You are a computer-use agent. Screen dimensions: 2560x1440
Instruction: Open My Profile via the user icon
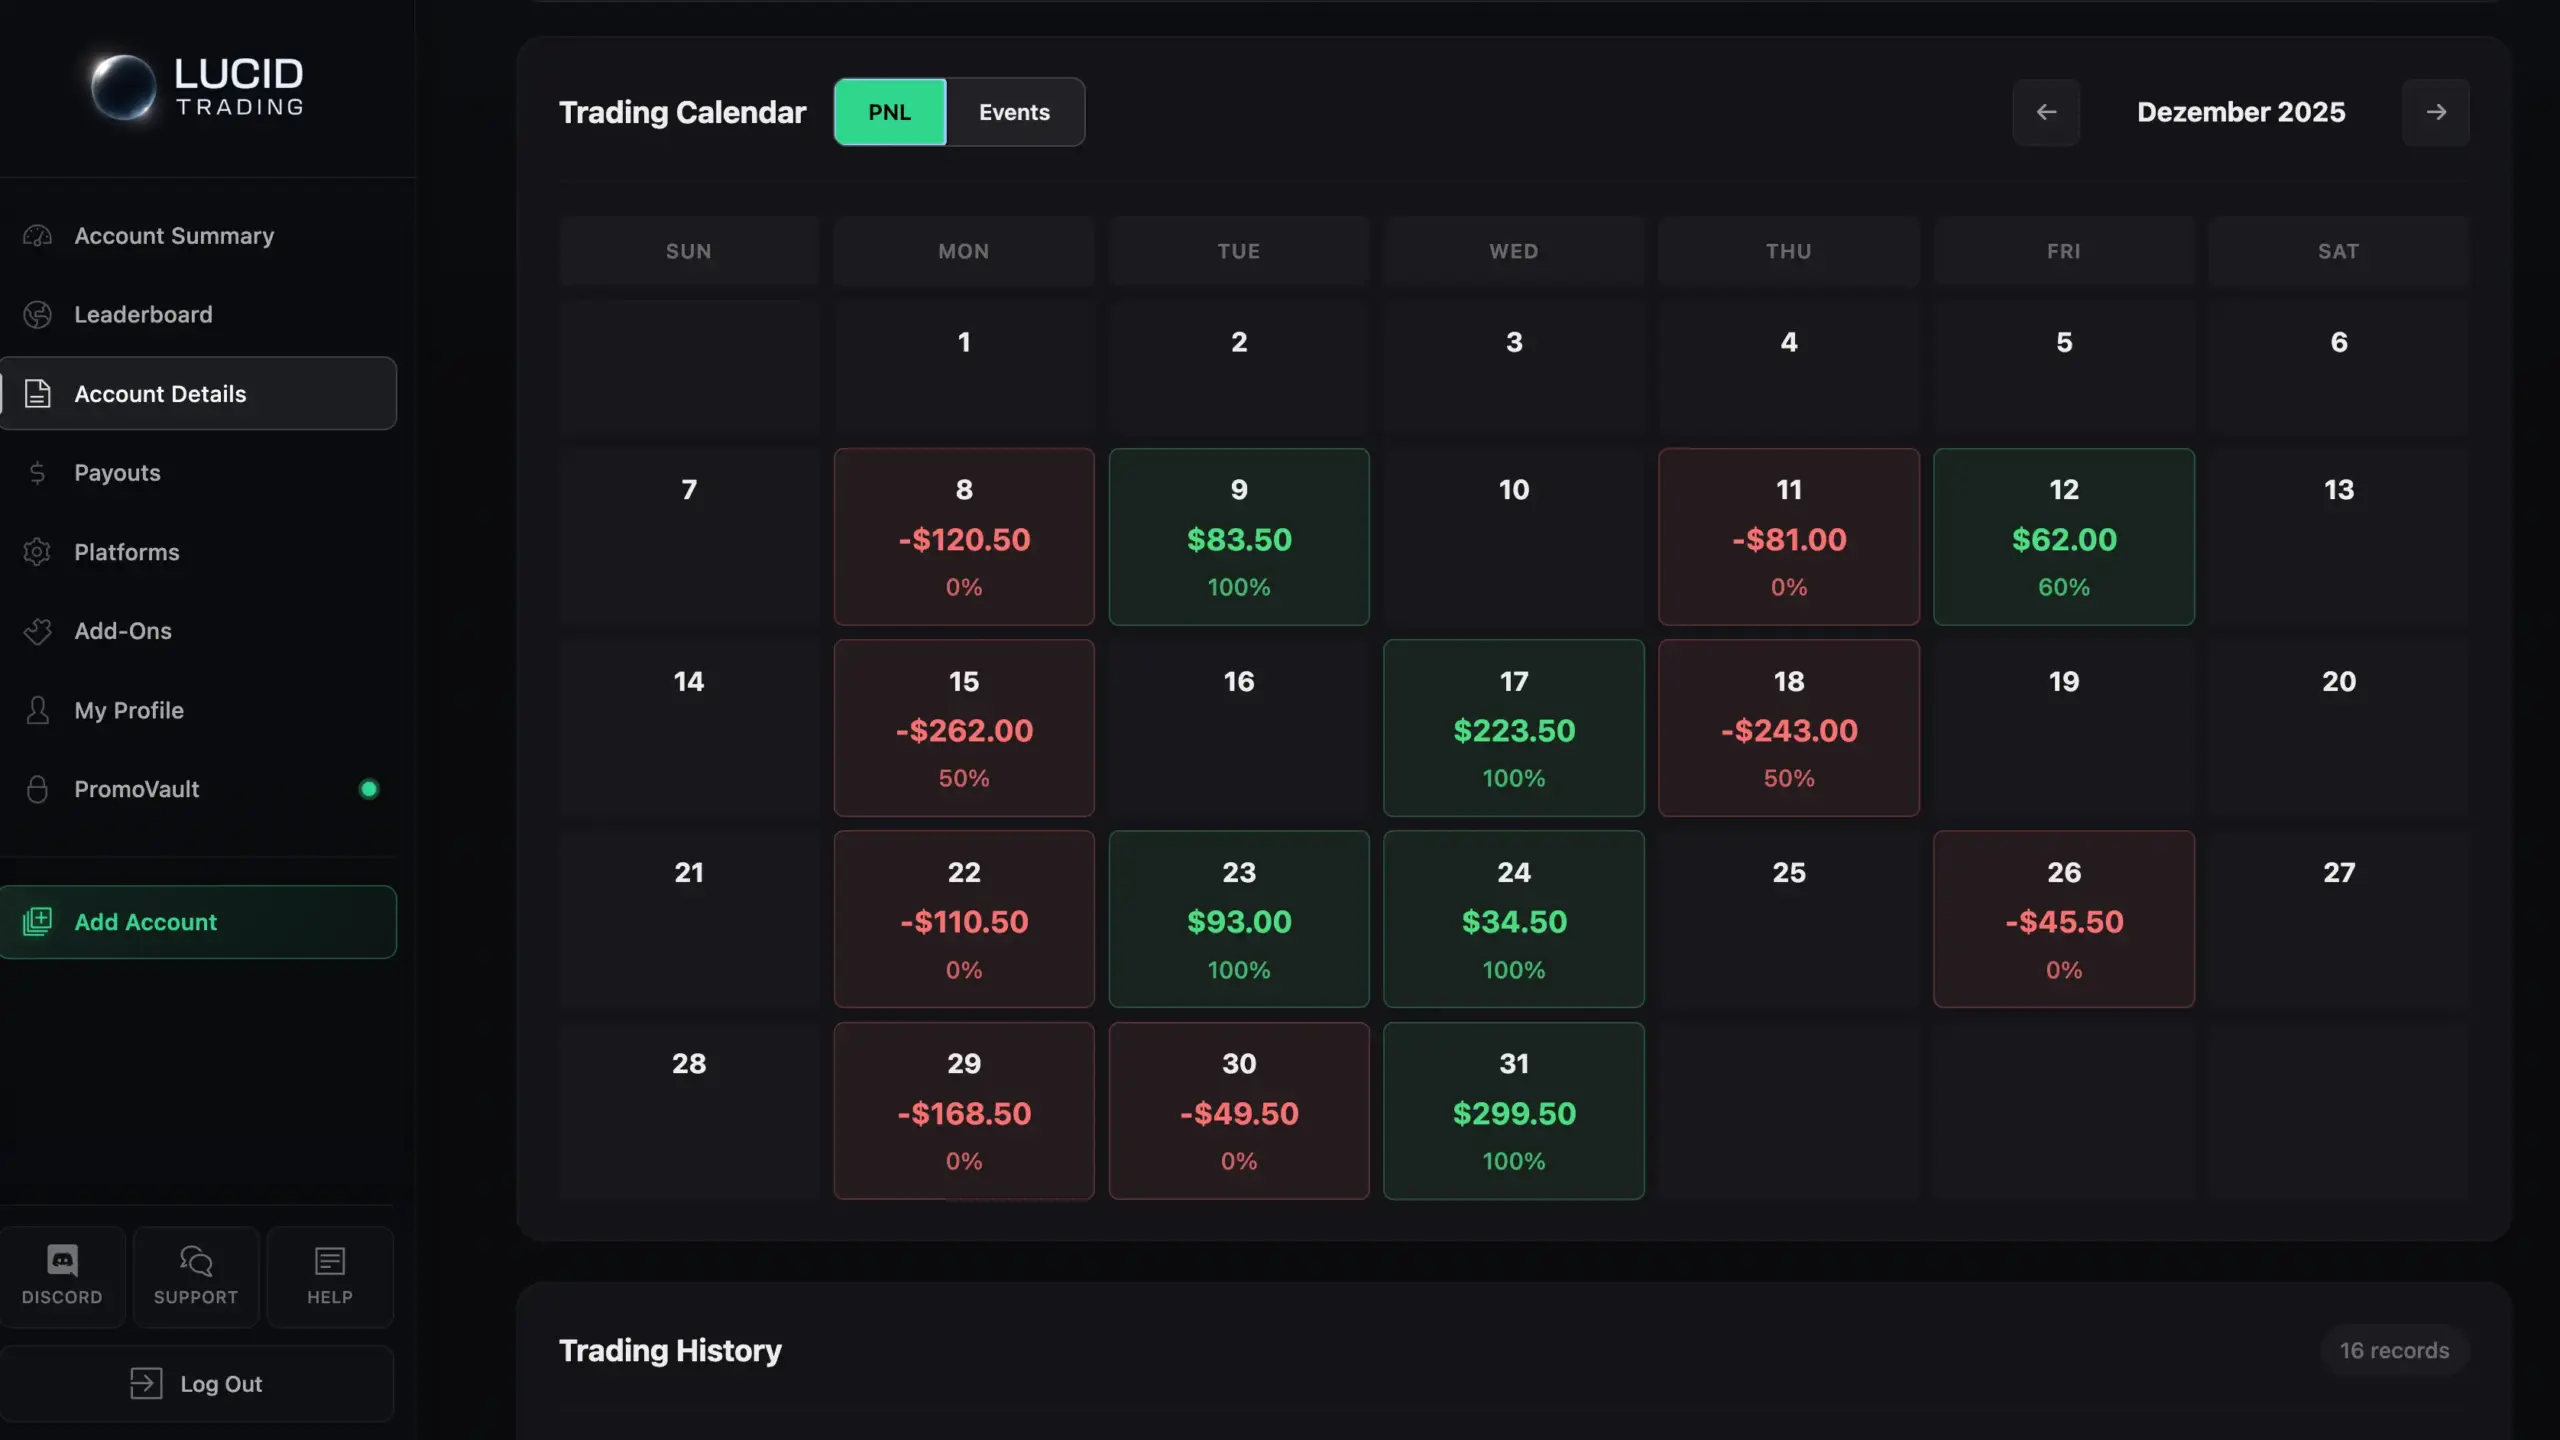37,710
